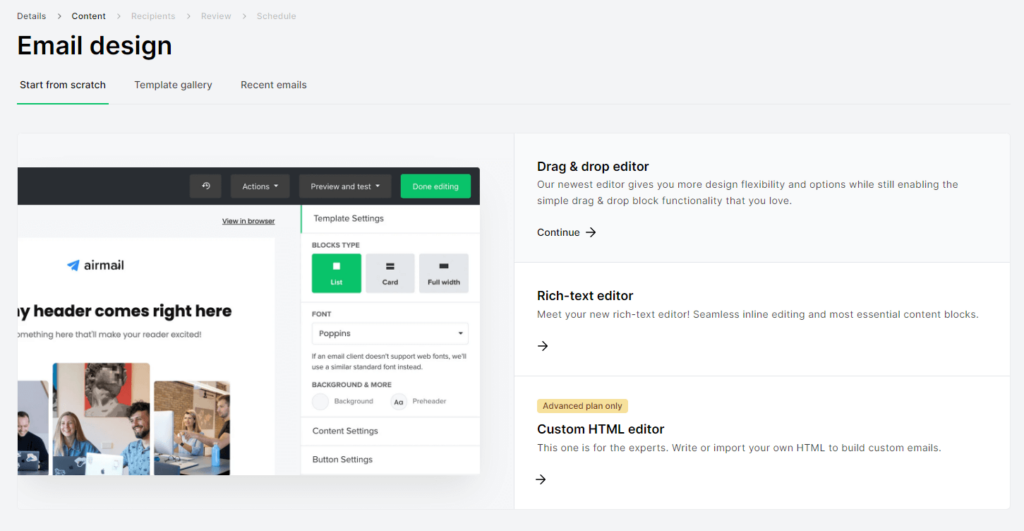Switch to Start from scratch tab
Viewport: 1024px width, 531px height.
click(63, 85)
